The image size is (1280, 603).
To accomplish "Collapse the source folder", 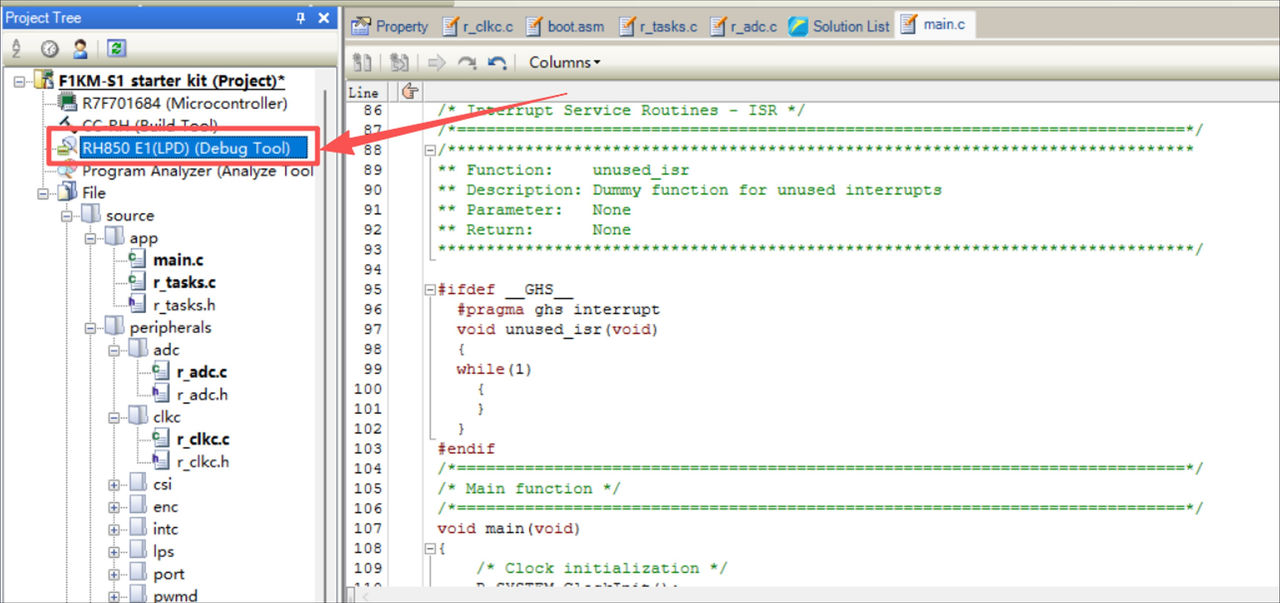I will pyautogui.click(x=67, y=215).
